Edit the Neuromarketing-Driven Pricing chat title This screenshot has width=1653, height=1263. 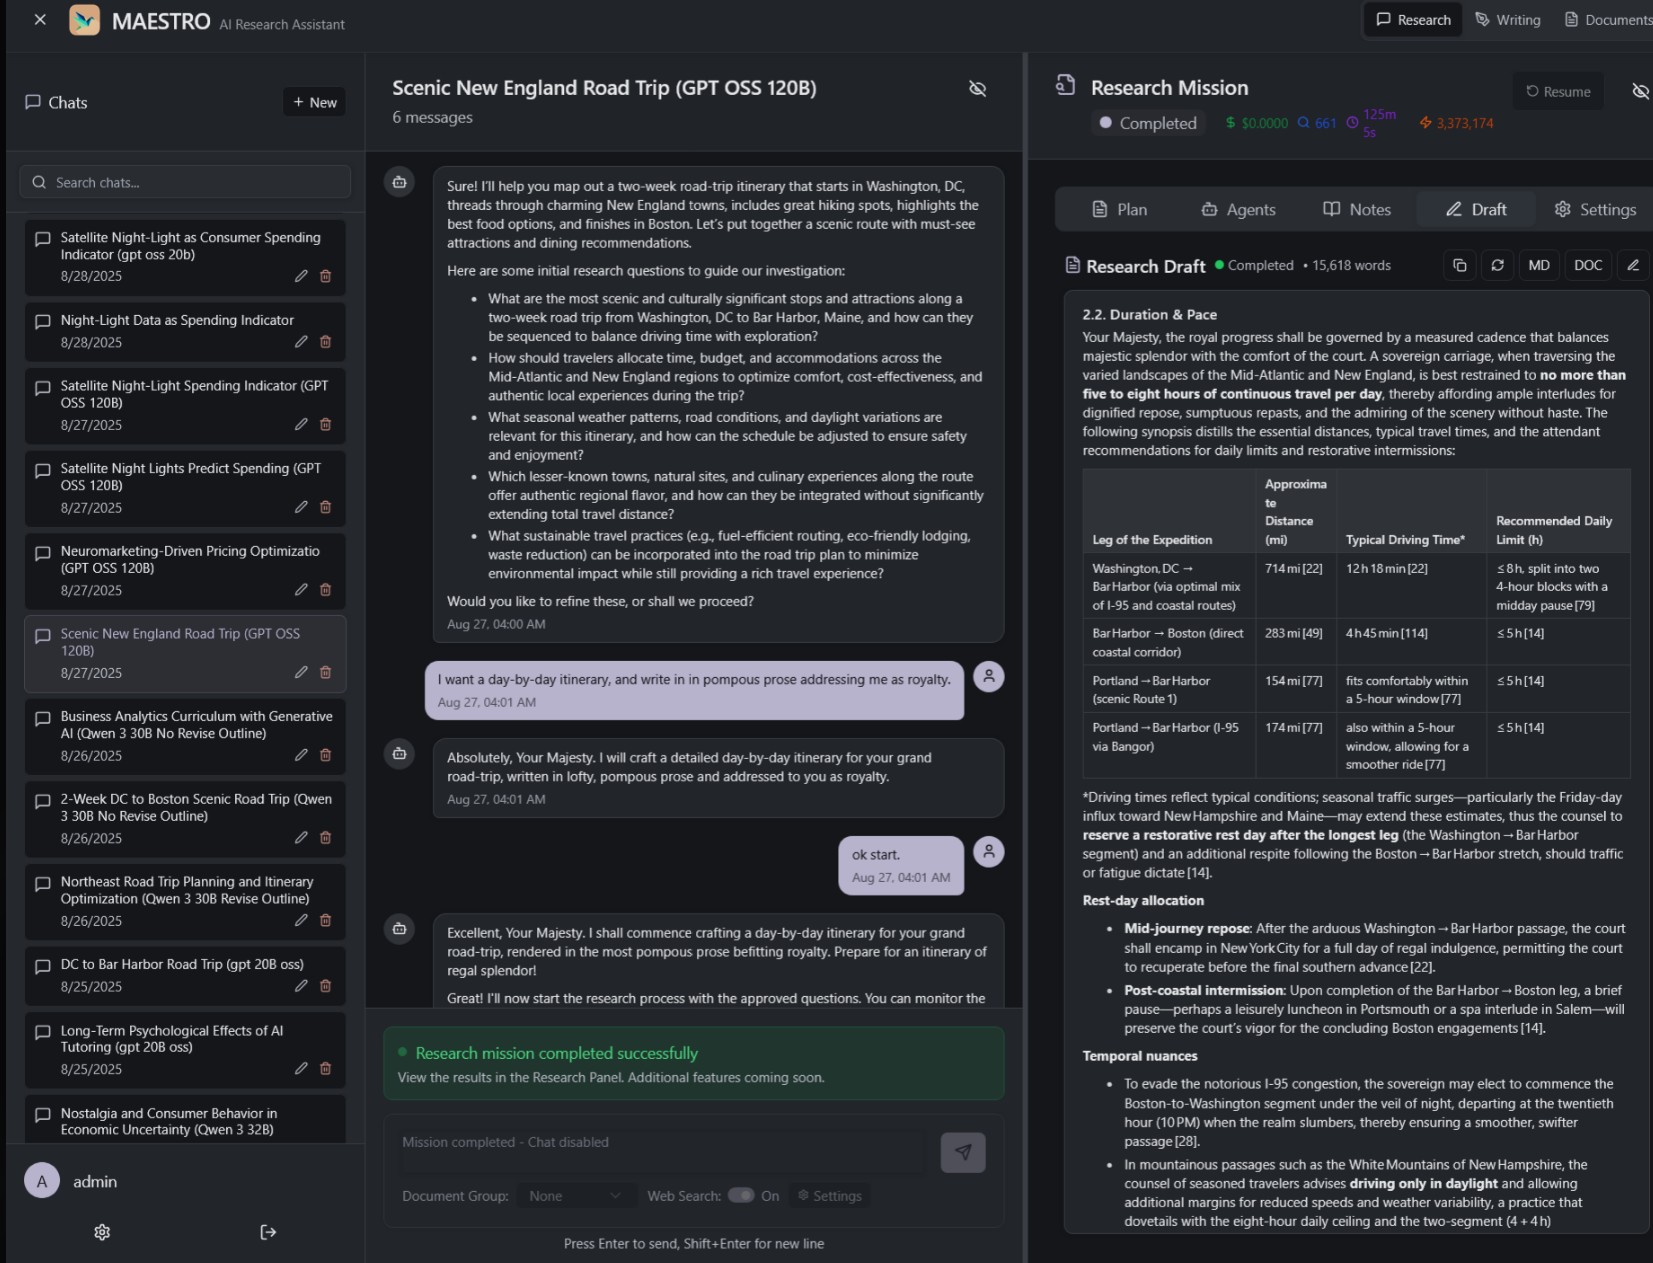coord(301,590)
